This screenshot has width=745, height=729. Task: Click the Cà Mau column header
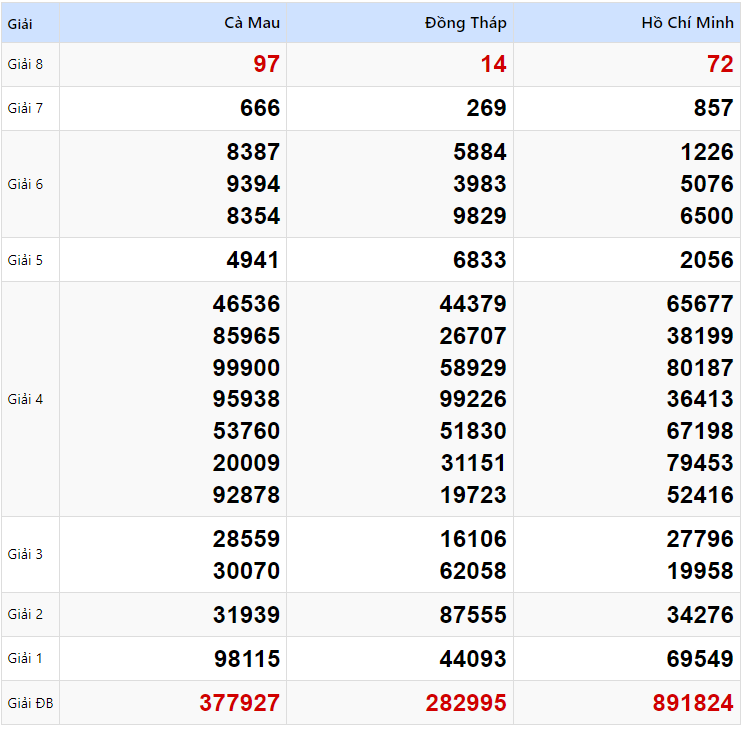[x=251, y=23]
